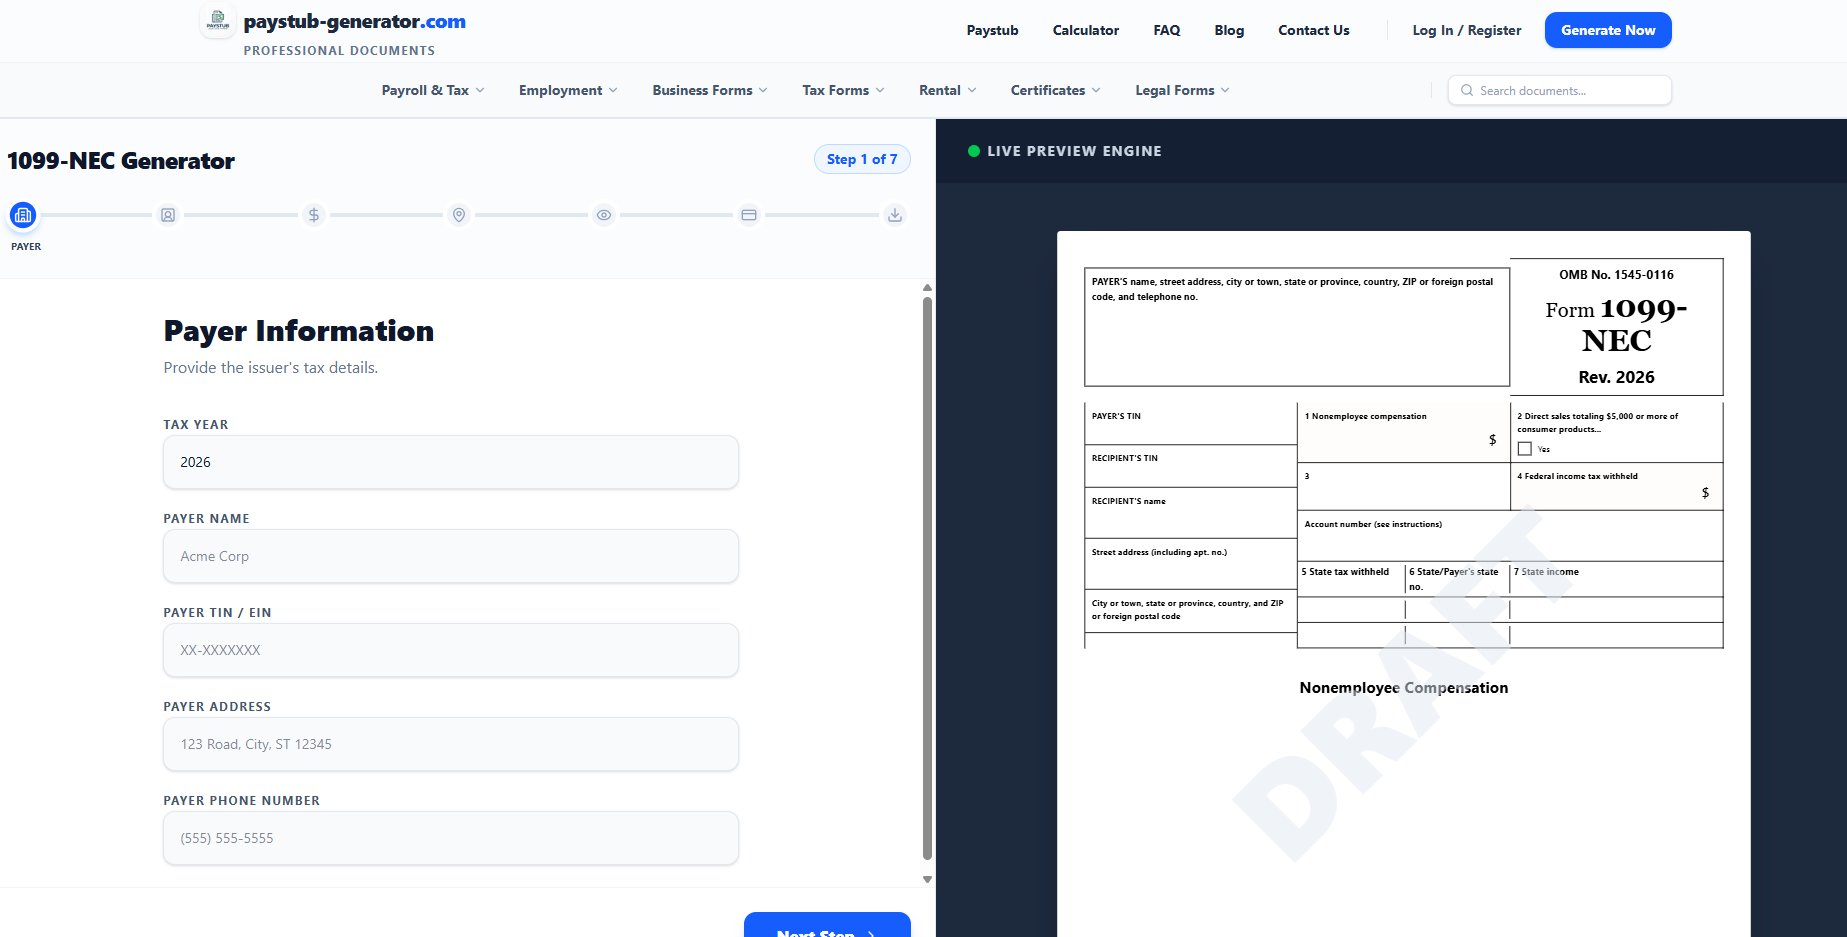Click the paystub-generator.com site title
The image size is (1847, 937).
pos(355,21)
